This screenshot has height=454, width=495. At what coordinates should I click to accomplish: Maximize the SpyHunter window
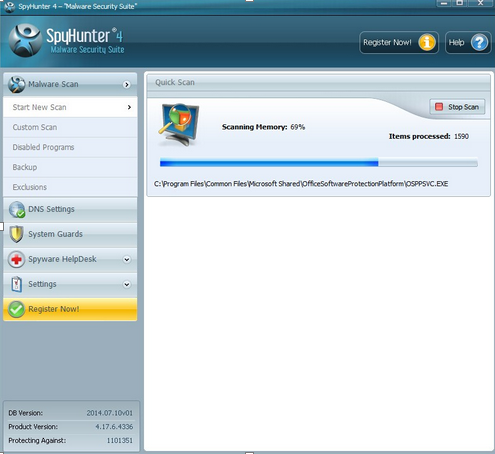pos(460,3)
